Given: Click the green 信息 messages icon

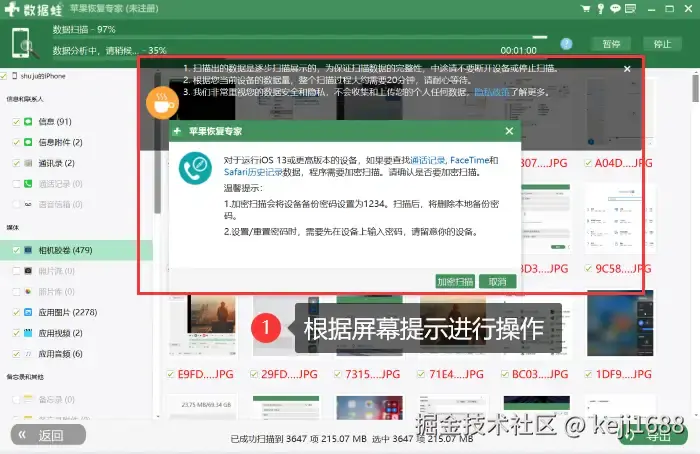Looking at the screenshot, I should click(28, 121).
